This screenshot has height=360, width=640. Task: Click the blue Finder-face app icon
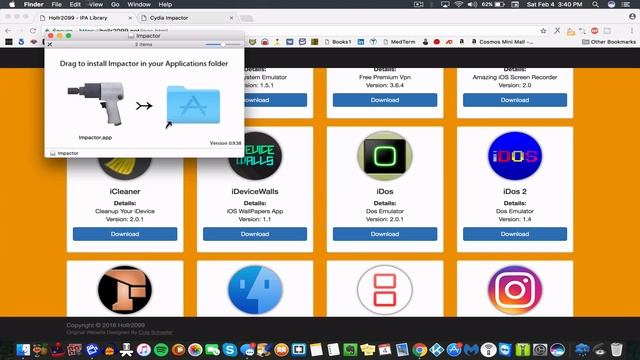[x=255, y=290]
